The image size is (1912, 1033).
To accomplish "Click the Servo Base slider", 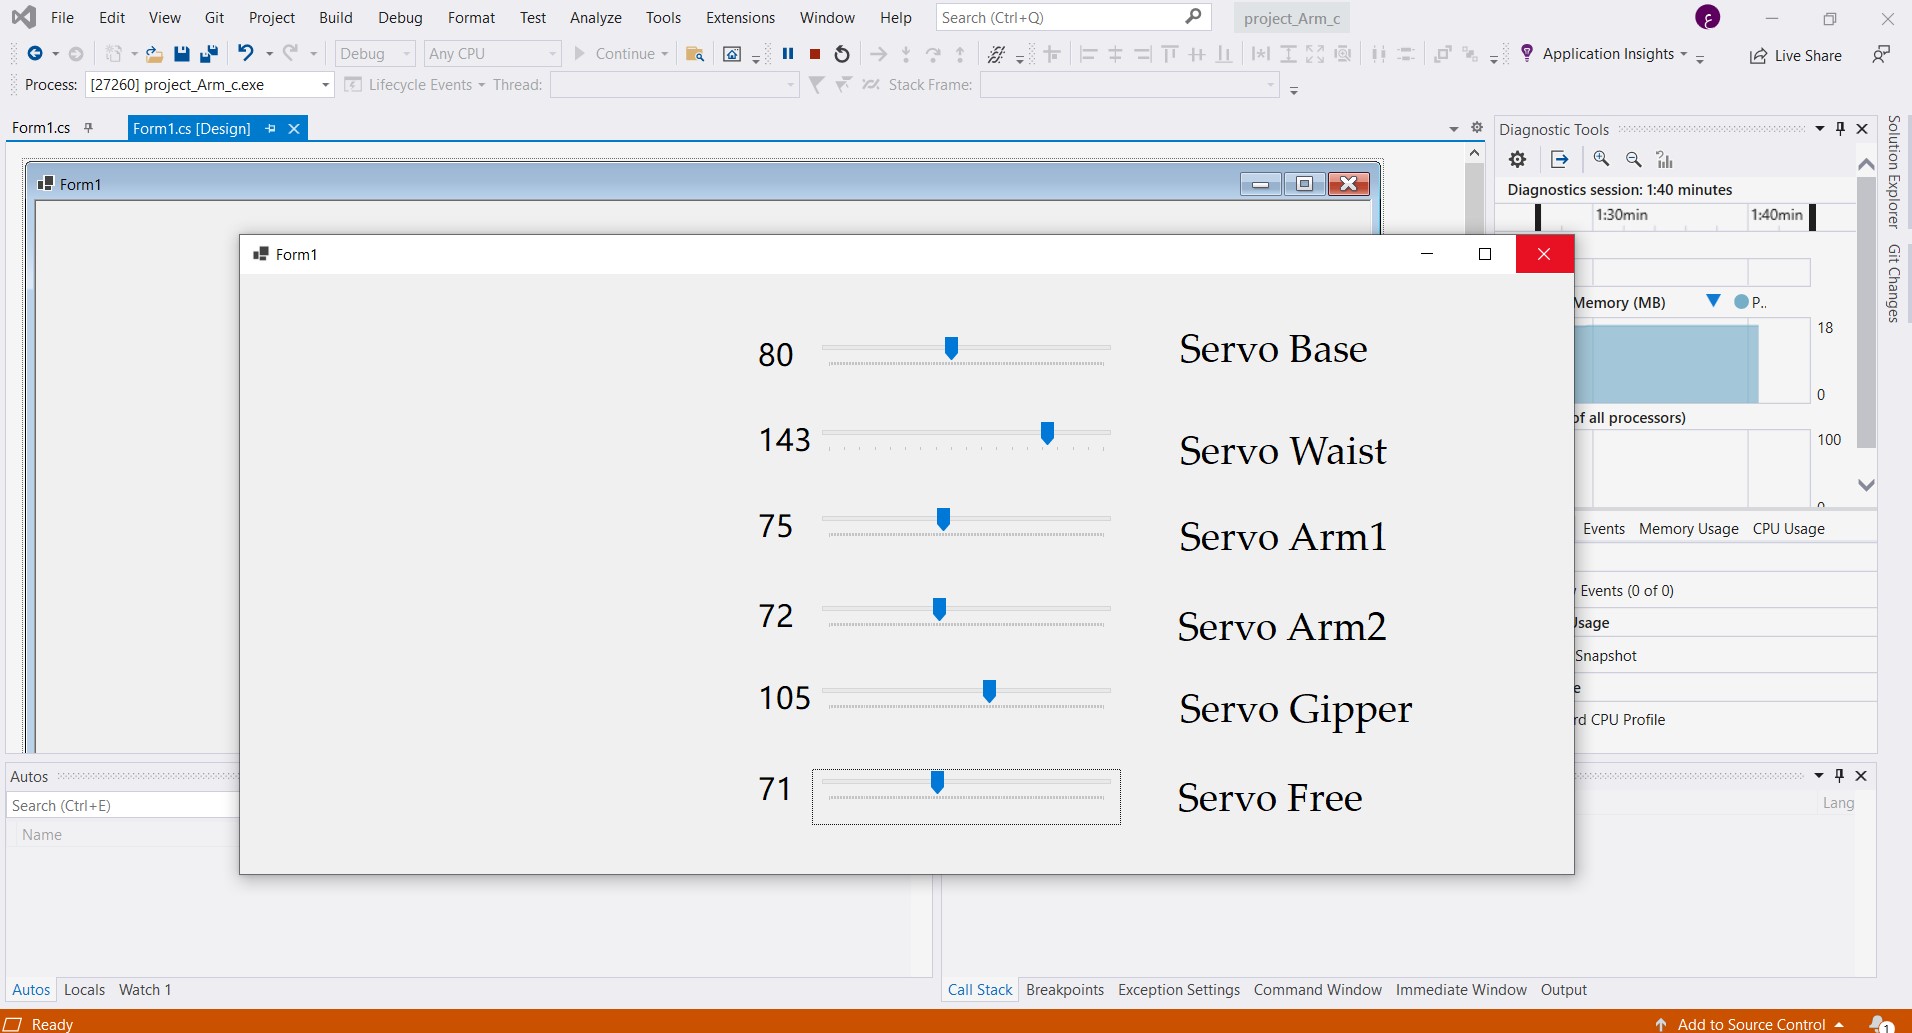I will [x=966, y=352].
